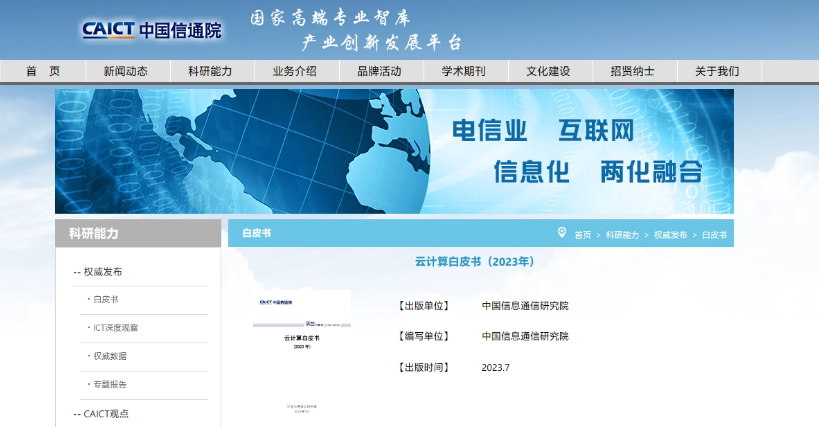Open the 关于我们 page
The image size is (819, 427).
[x=717, y=71]
